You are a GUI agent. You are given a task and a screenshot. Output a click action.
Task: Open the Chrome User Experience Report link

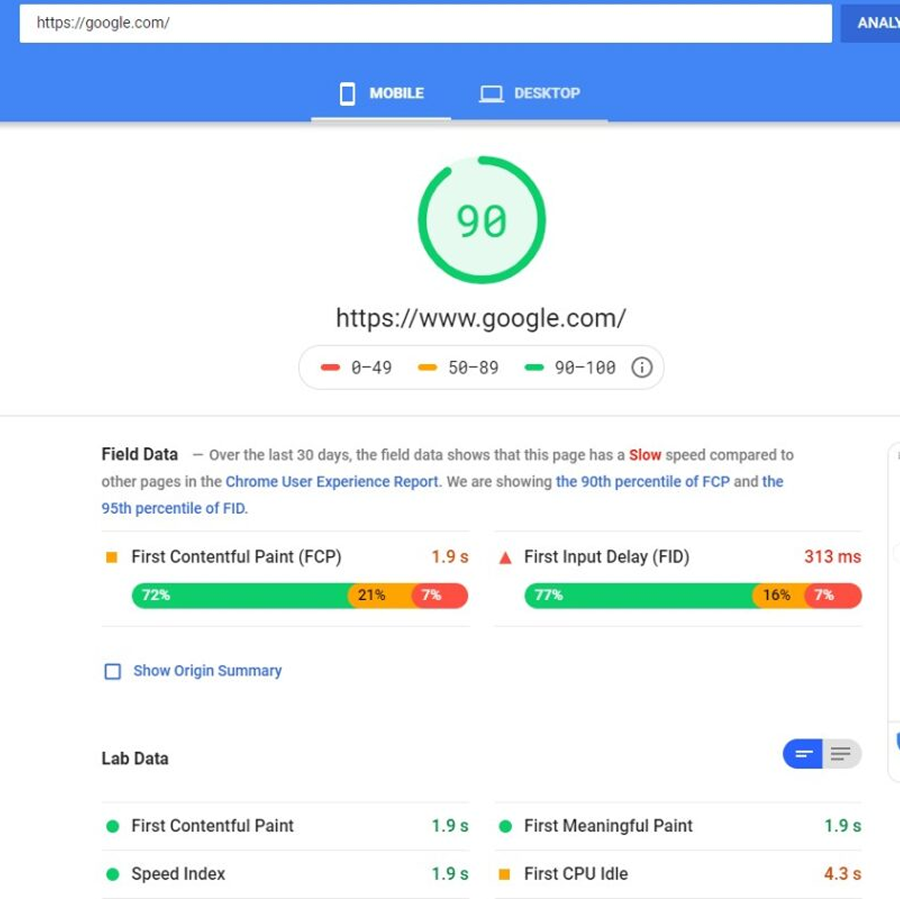[x=332, y=482]
